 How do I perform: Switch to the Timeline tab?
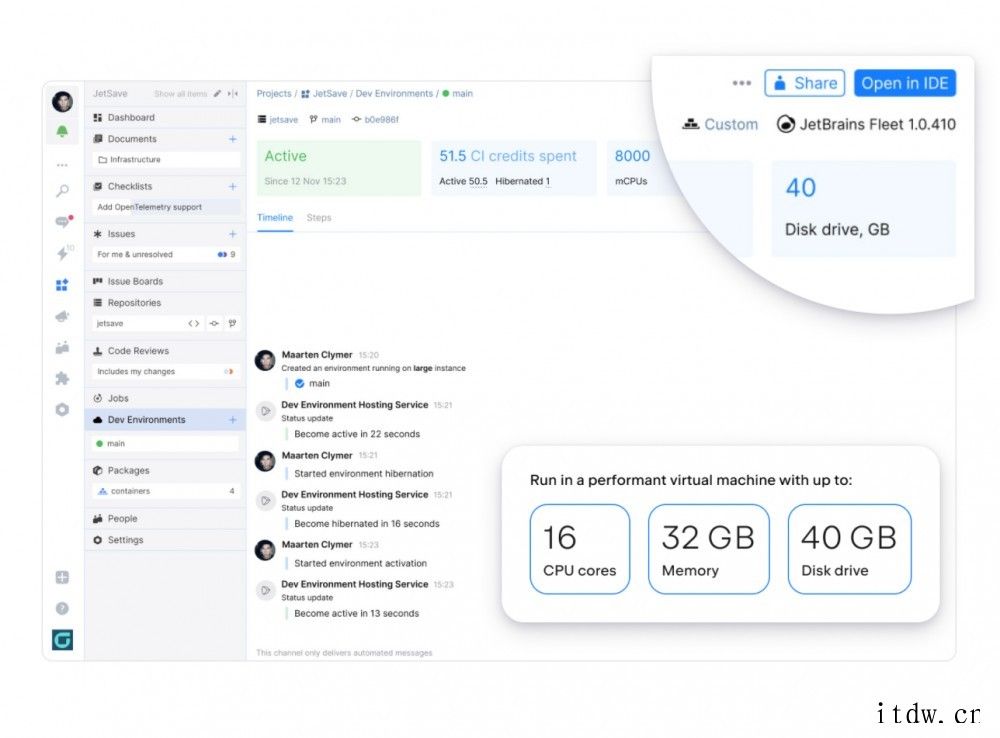275,218
